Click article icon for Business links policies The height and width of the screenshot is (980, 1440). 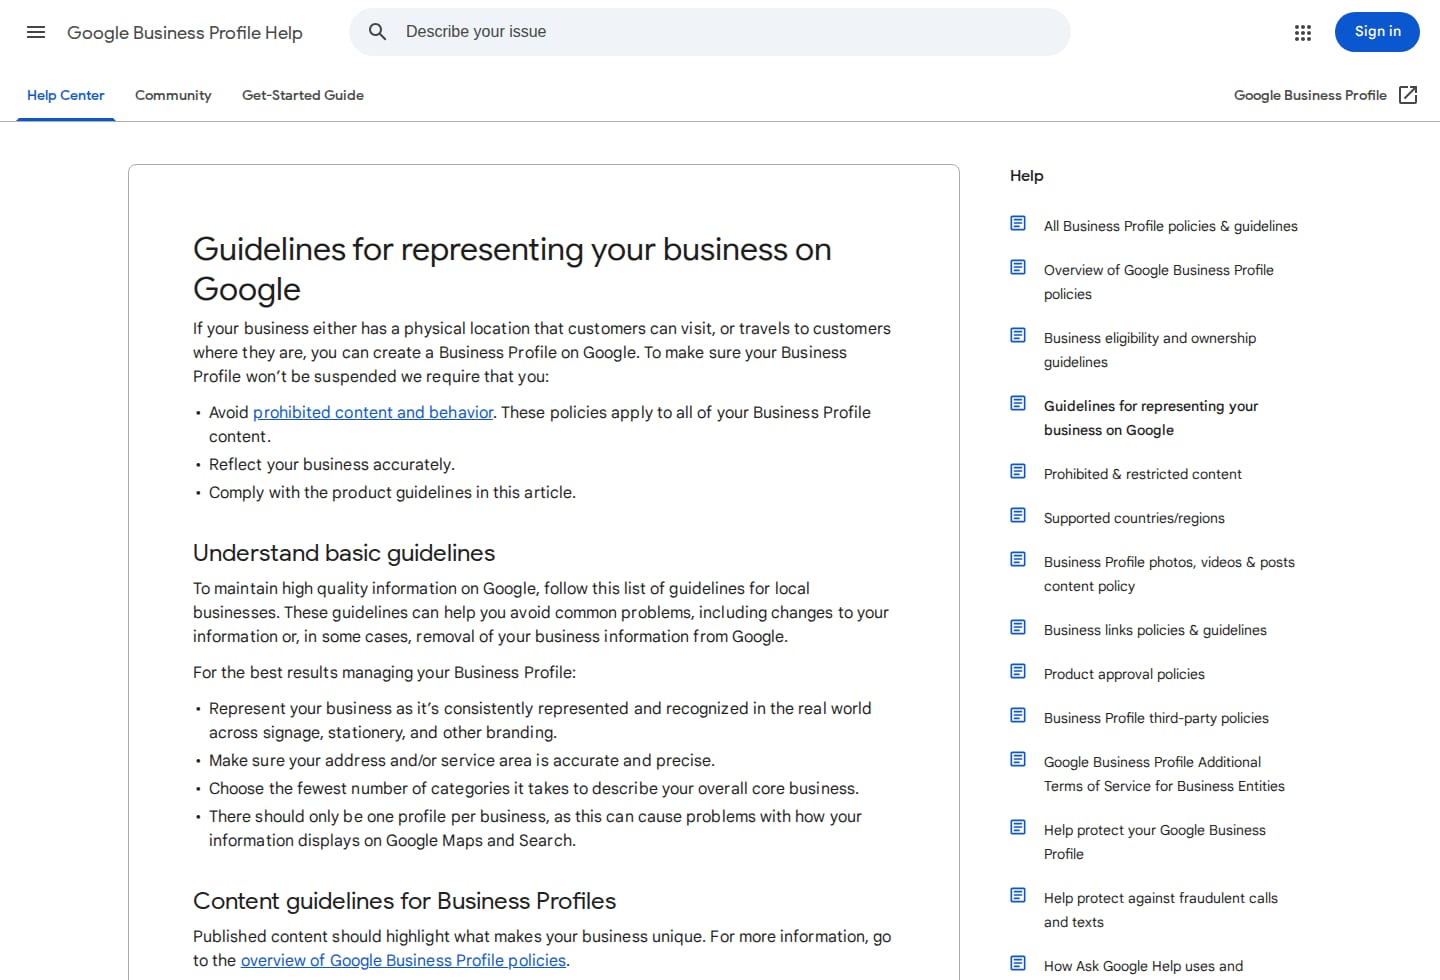(x=1018, y=628)
